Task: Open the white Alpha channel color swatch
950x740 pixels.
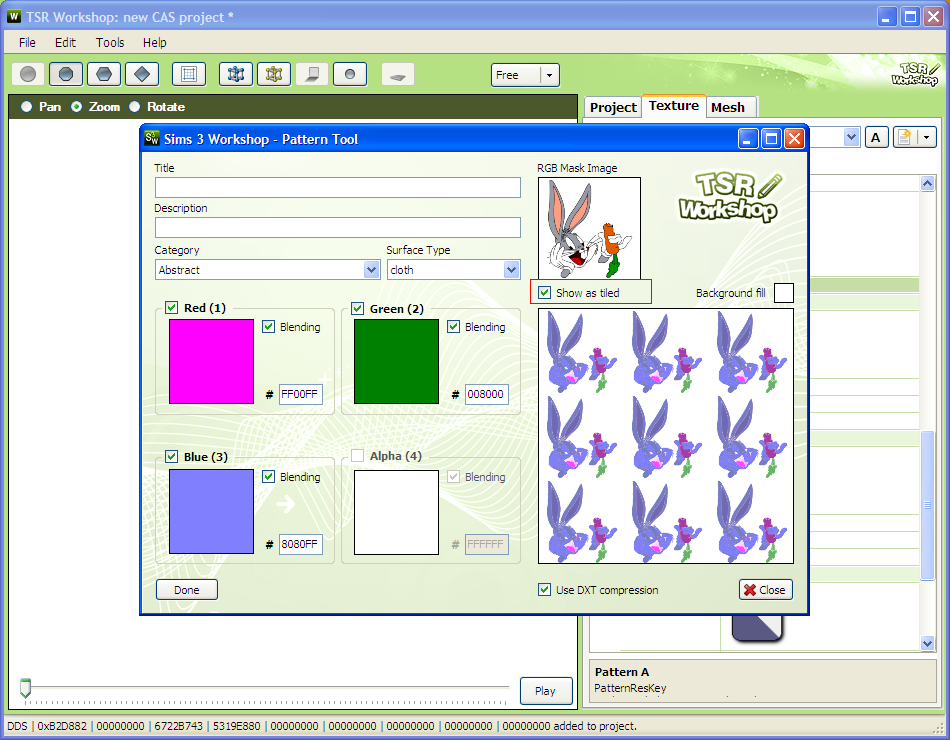Action: 396,512
